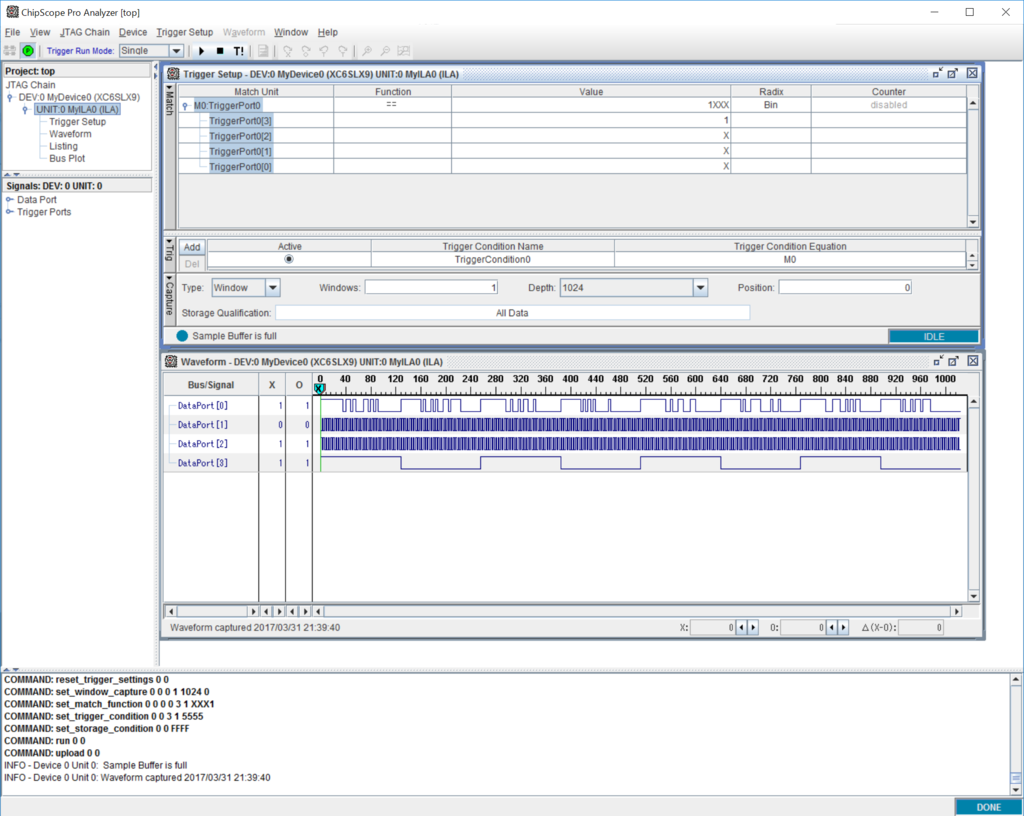Screen dimensions: 1024x816
Task: Click the open cable search toolbar icon
Action: pyautogui.click(x=10, y=50)
